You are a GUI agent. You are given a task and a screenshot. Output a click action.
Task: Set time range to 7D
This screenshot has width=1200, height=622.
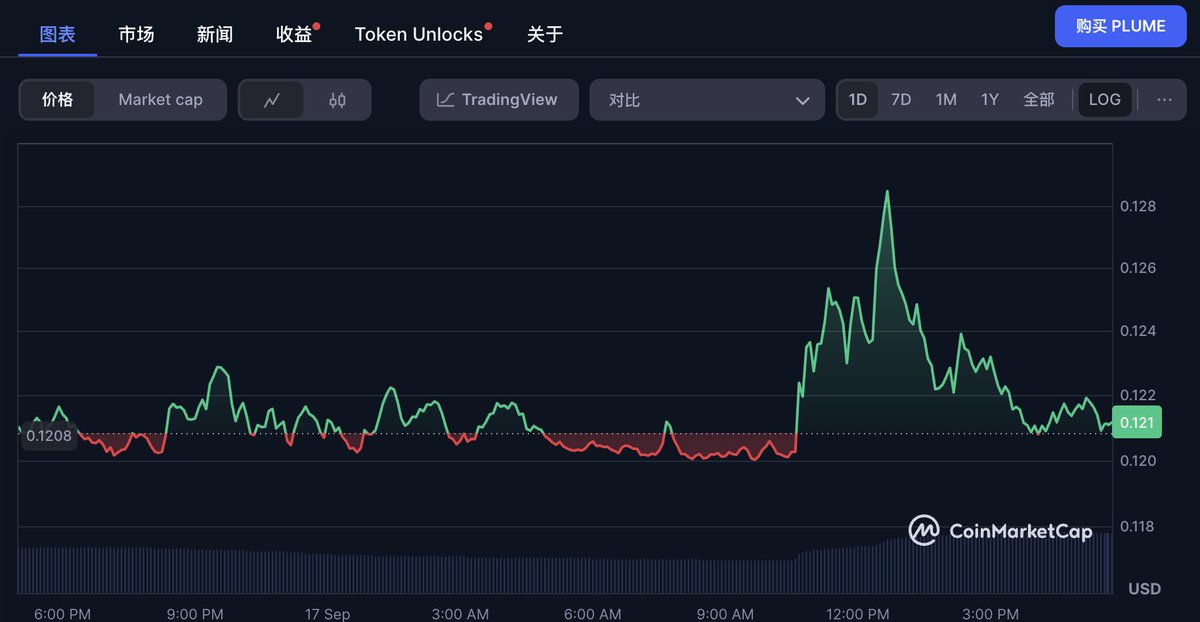(901, 100)
